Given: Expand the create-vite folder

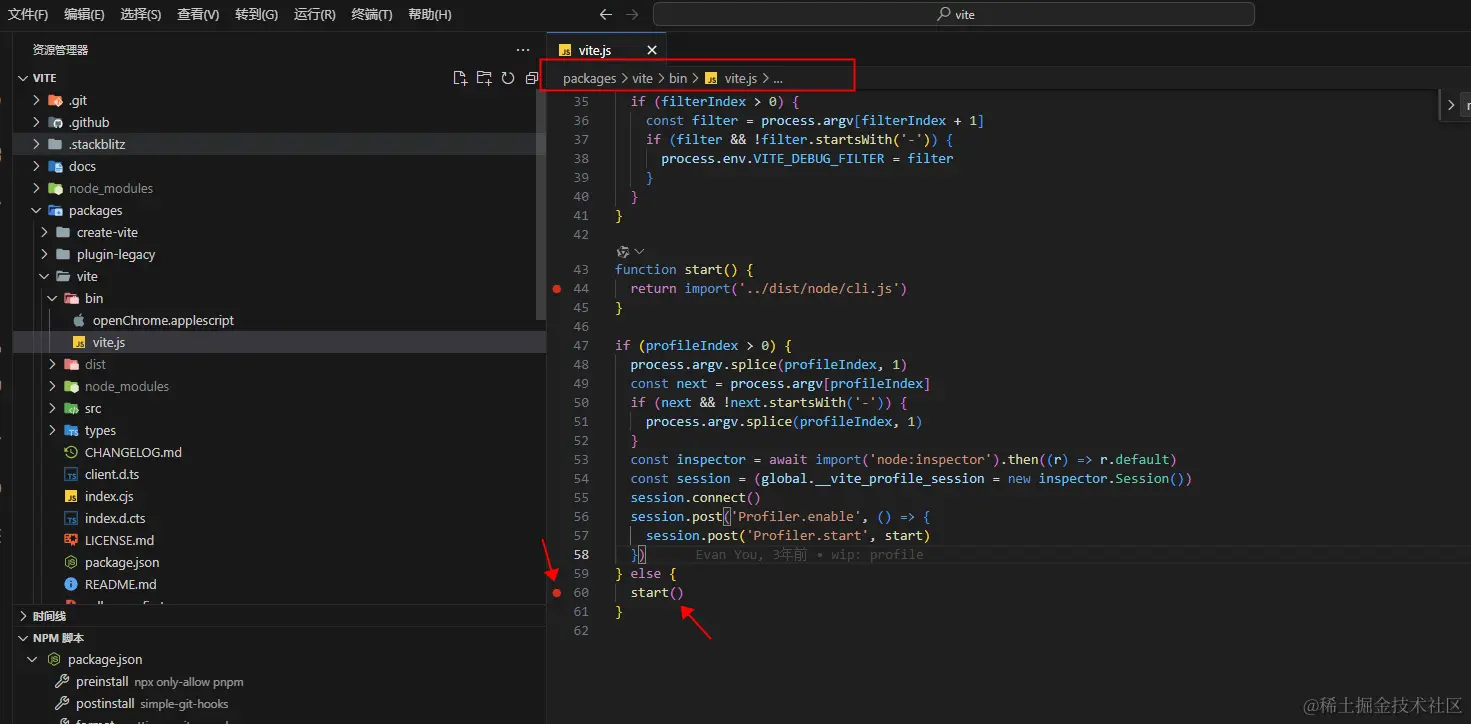Looking at the screenshot, I should tap(45, 233).
